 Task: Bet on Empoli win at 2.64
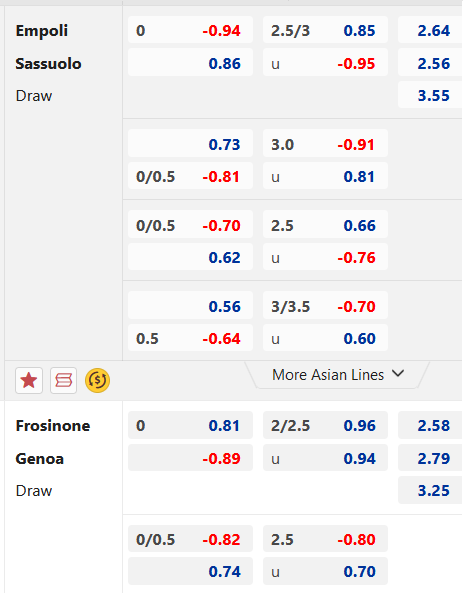click(x=430, y=30)
